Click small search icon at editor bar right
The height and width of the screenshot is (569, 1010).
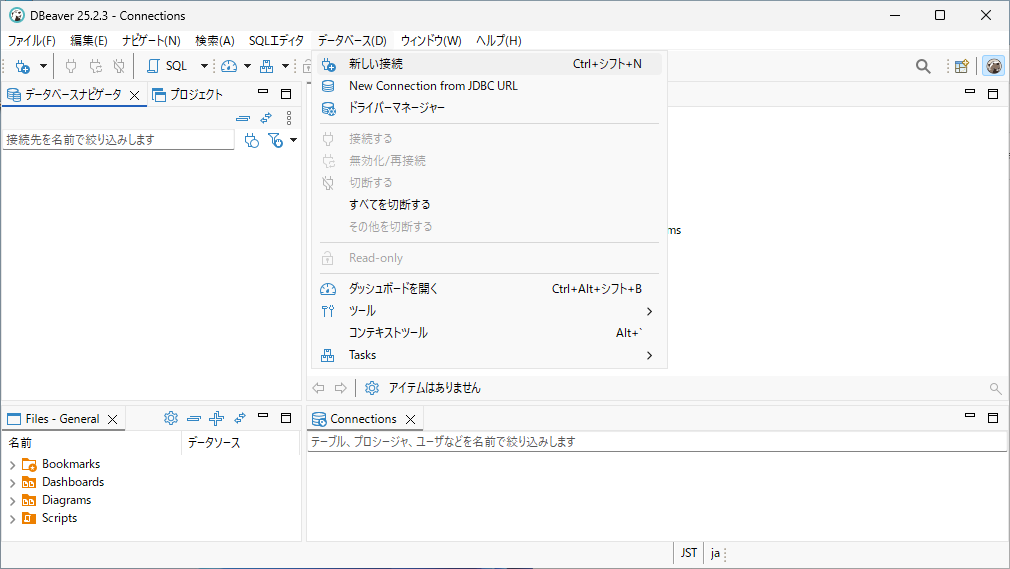pos(995,389)
